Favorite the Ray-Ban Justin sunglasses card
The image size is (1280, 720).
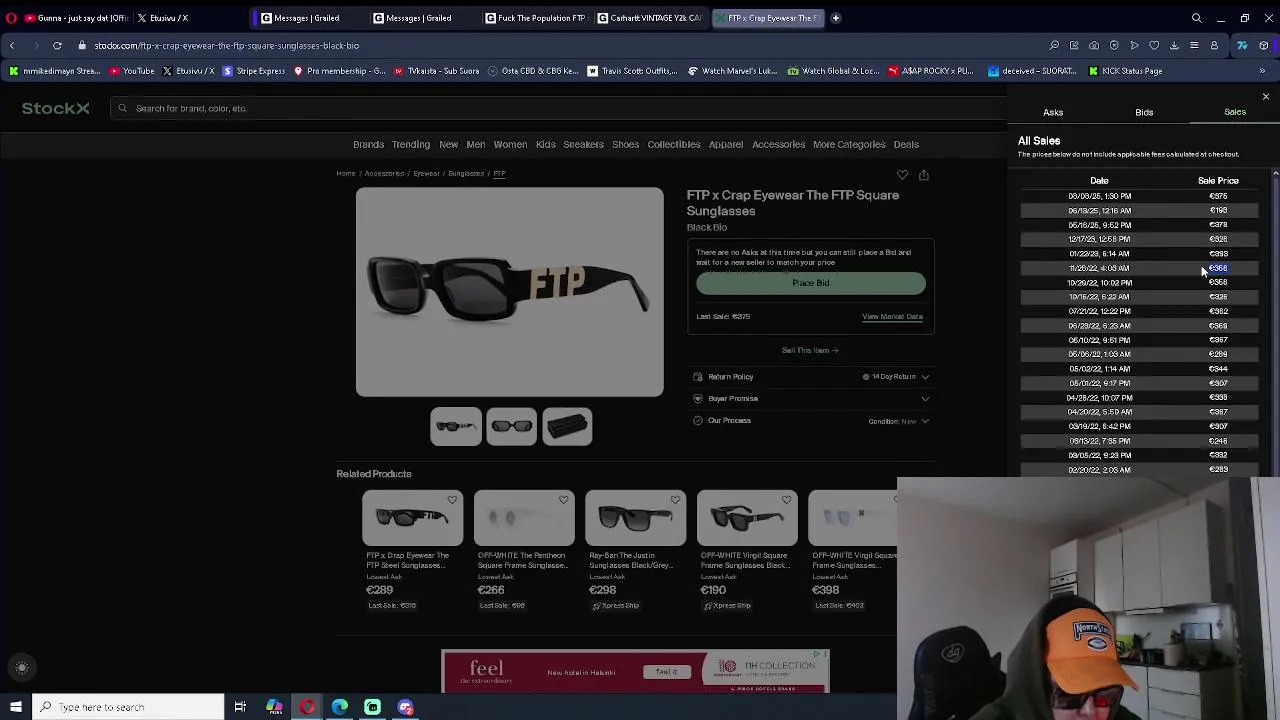675,500
